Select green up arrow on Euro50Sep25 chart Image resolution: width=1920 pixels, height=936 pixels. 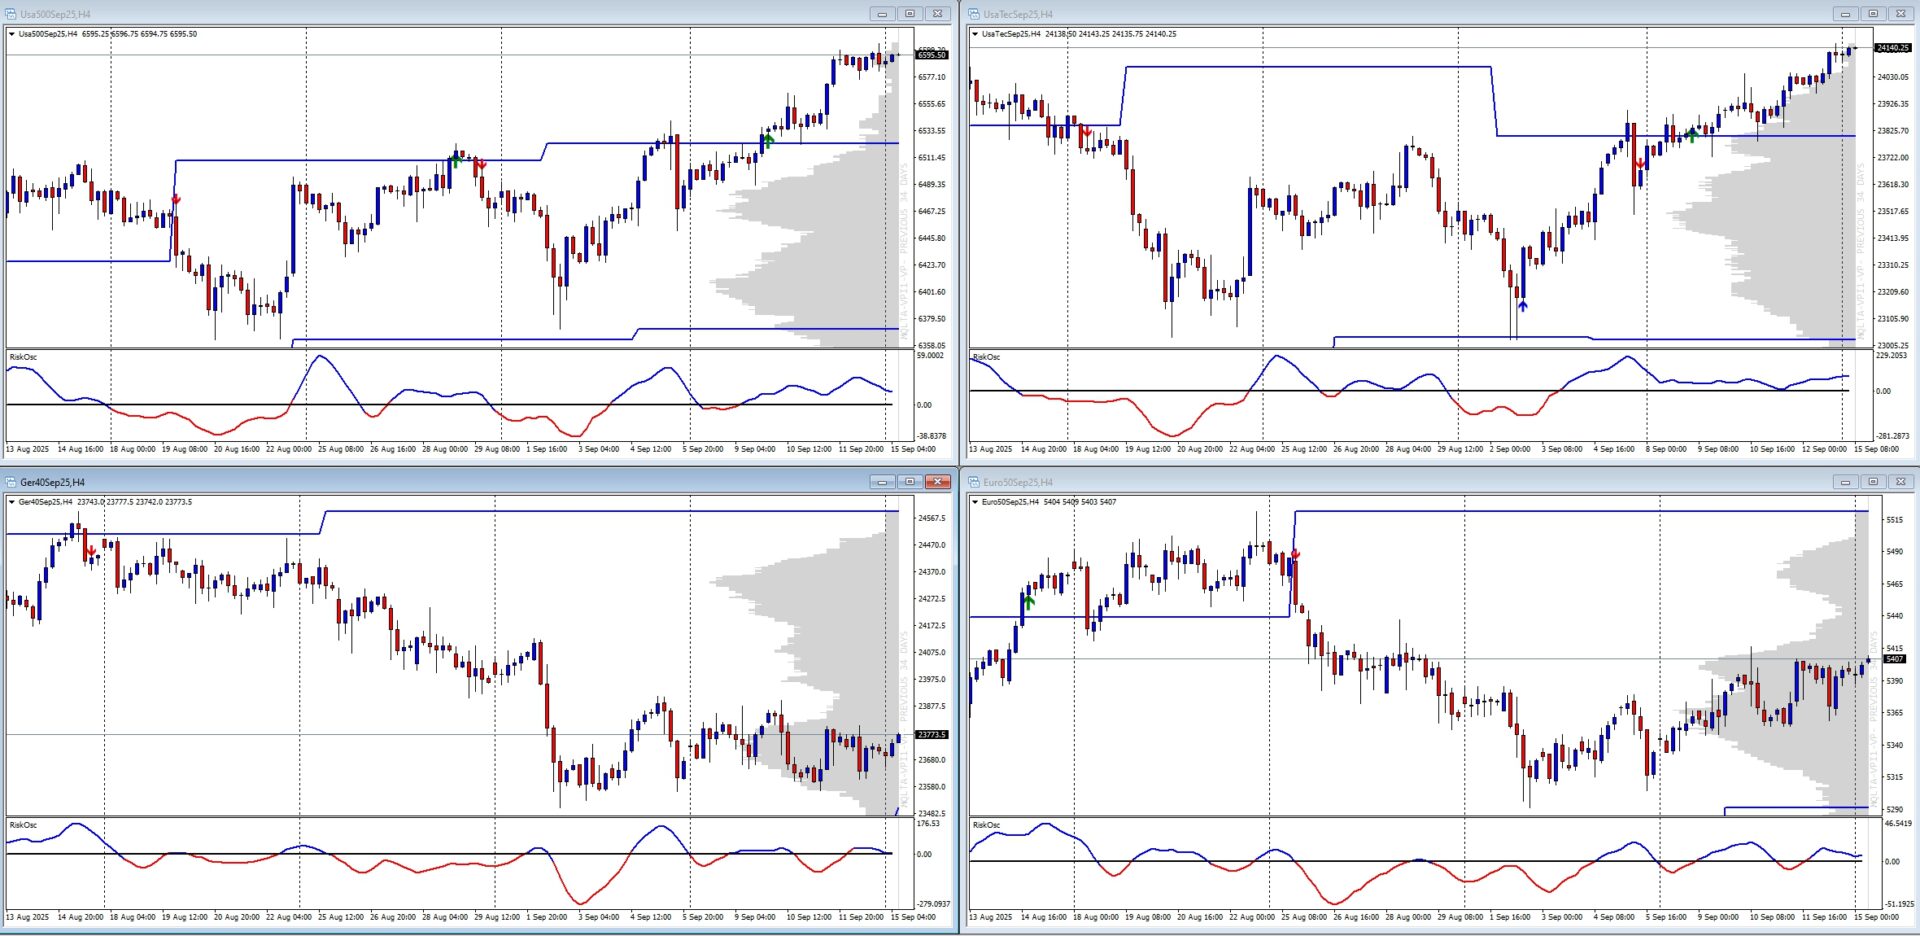tap(1029, 602)
